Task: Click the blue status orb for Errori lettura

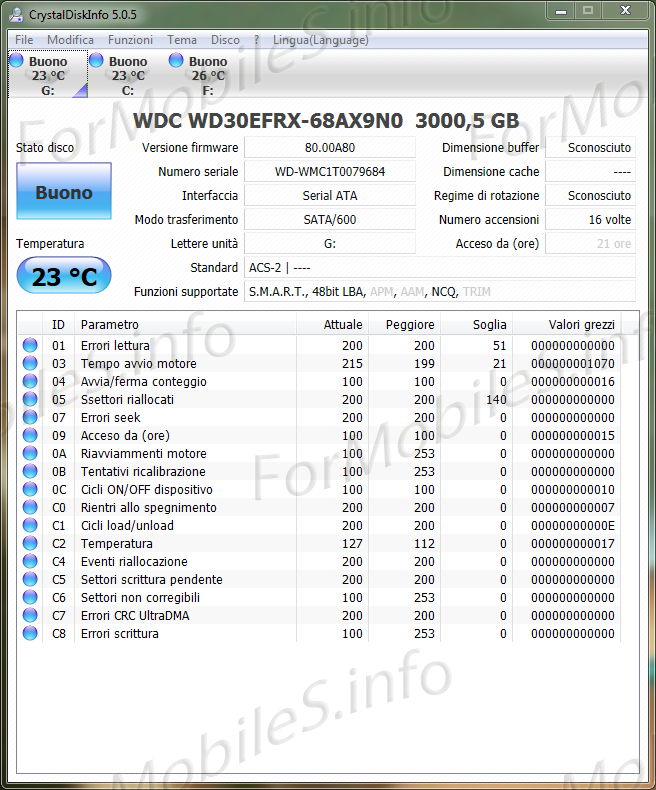Action: (30, 346)
